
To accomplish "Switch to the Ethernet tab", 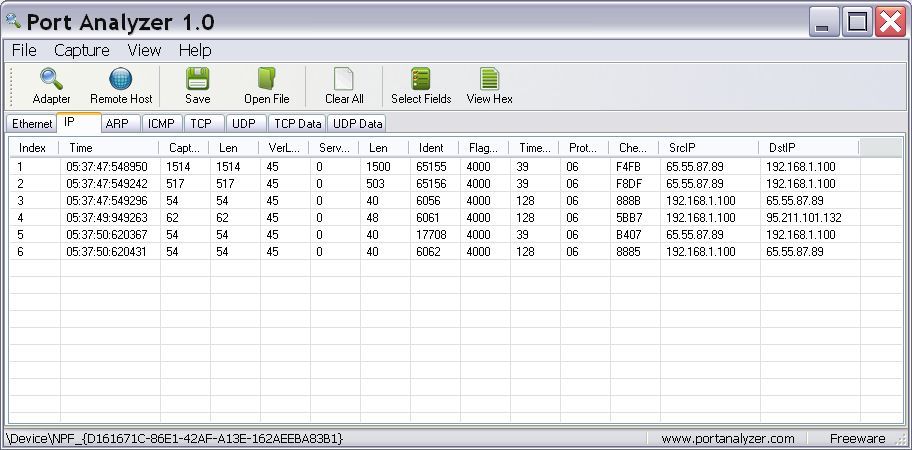I will pyautogui.click(x=31, y=124).
